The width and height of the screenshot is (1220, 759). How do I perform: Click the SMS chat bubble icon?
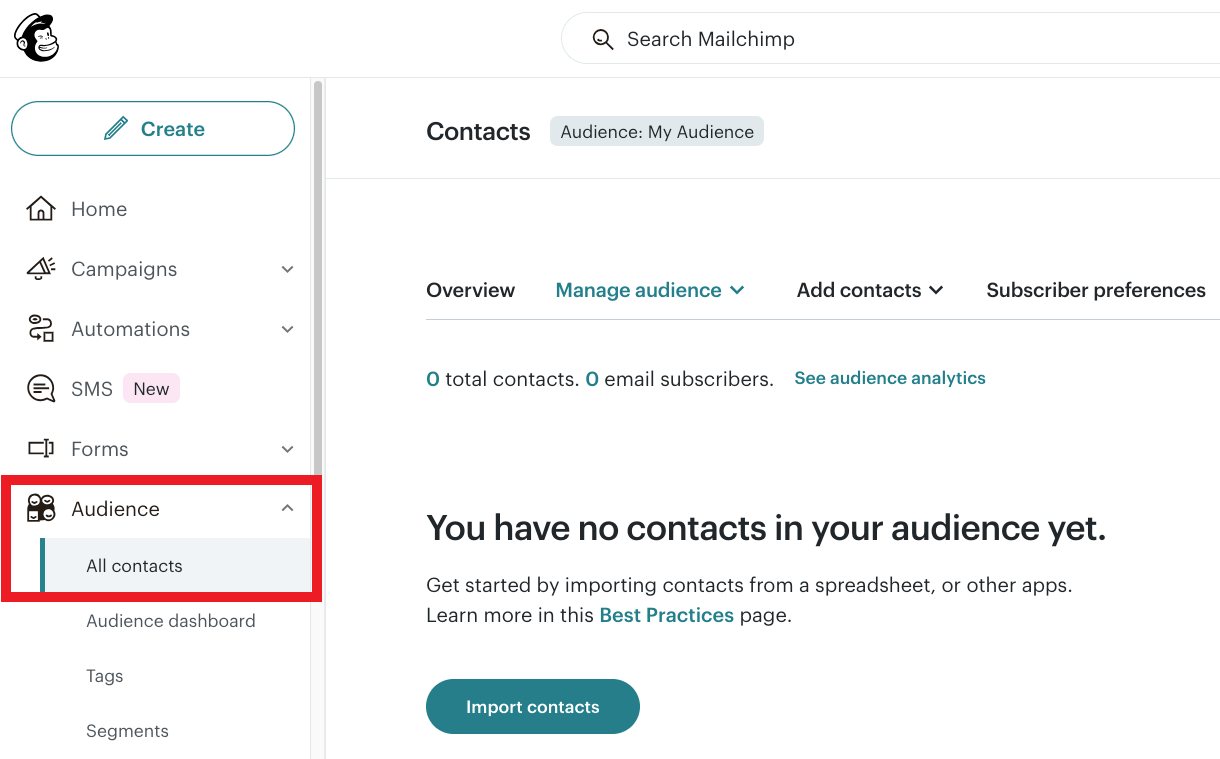tap(41, 389)
